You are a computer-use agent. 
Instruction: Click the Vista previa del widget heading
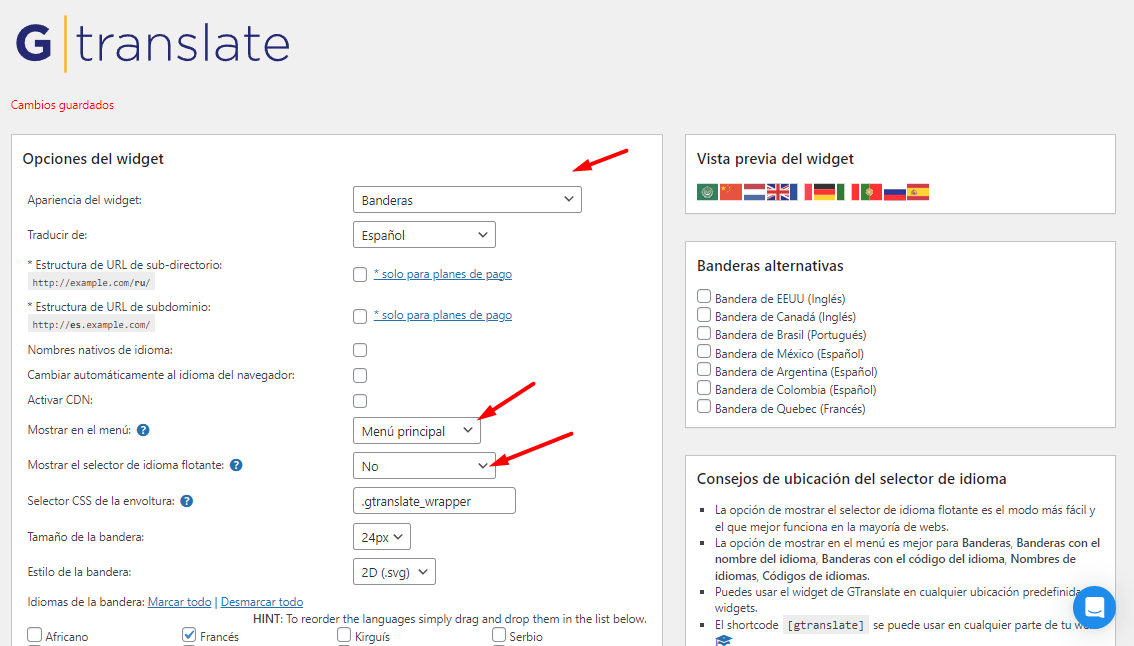(x=775, y=159)
